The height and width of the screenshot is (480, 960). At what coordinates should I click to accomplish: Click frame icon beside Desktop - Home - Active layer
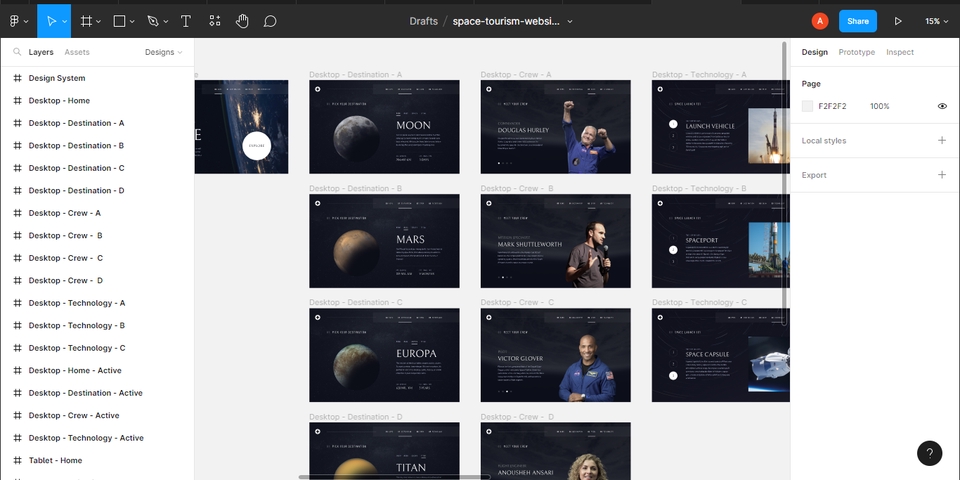[17, 370]
